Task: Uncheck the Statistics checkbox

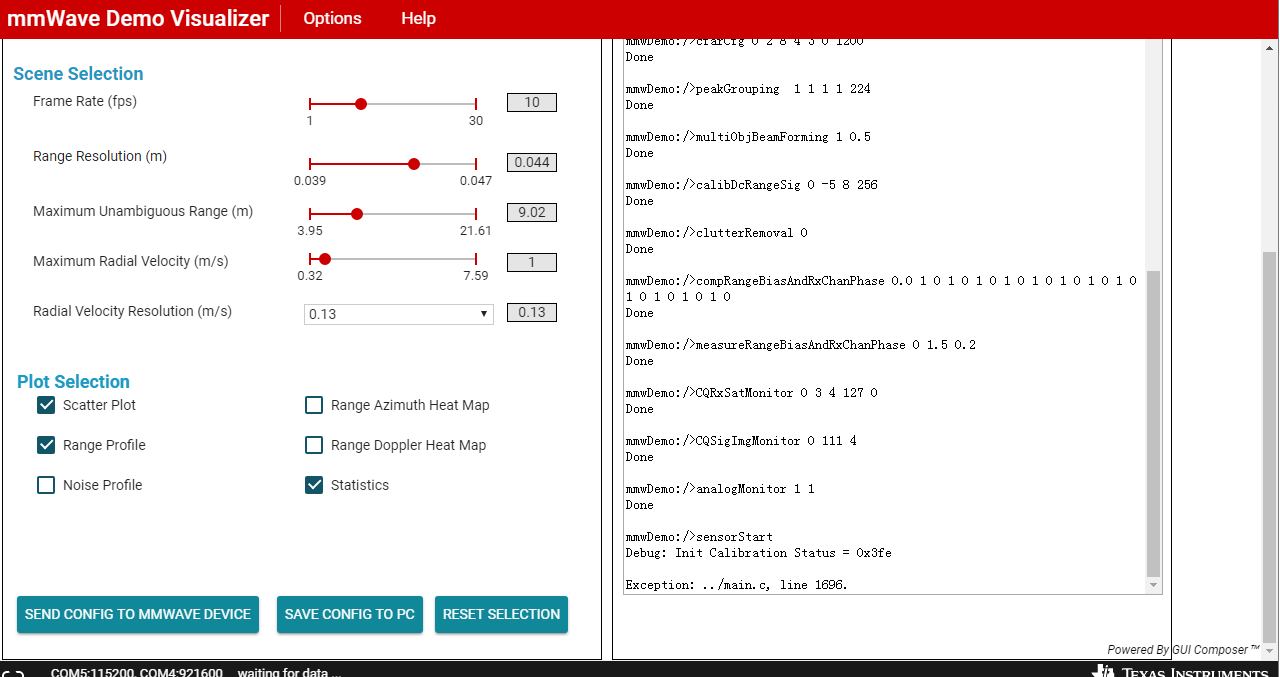Action: (x=314, y=485)
